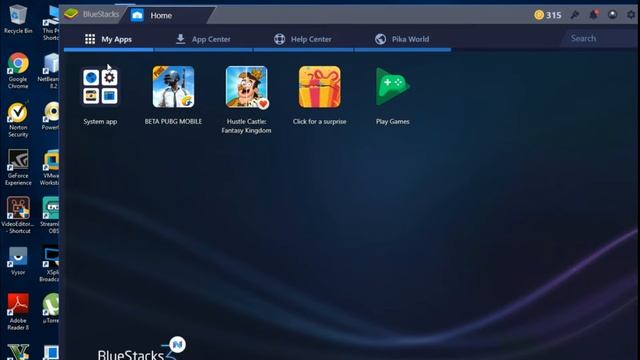
Task: Click the heart badge on Hustle Castle icon
Action: [263, 104]
